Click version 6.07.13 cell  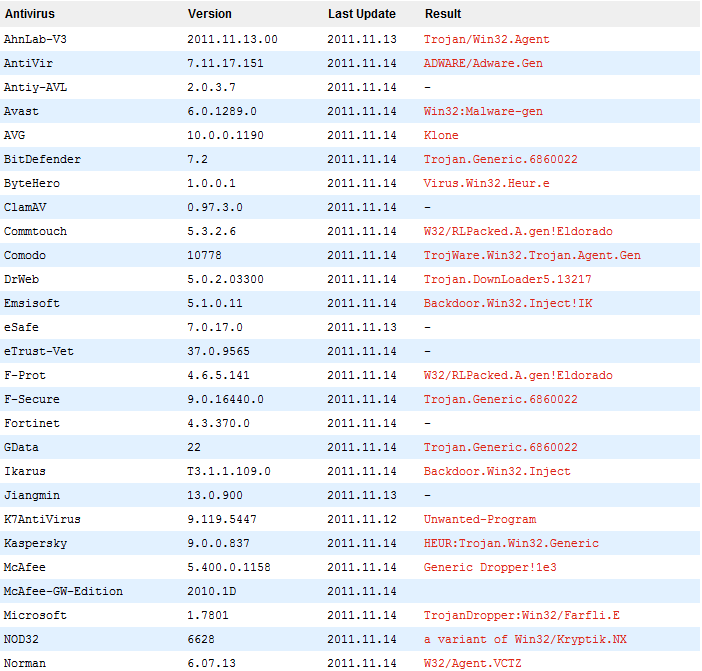pyautogui.click(x=211, y=663)
